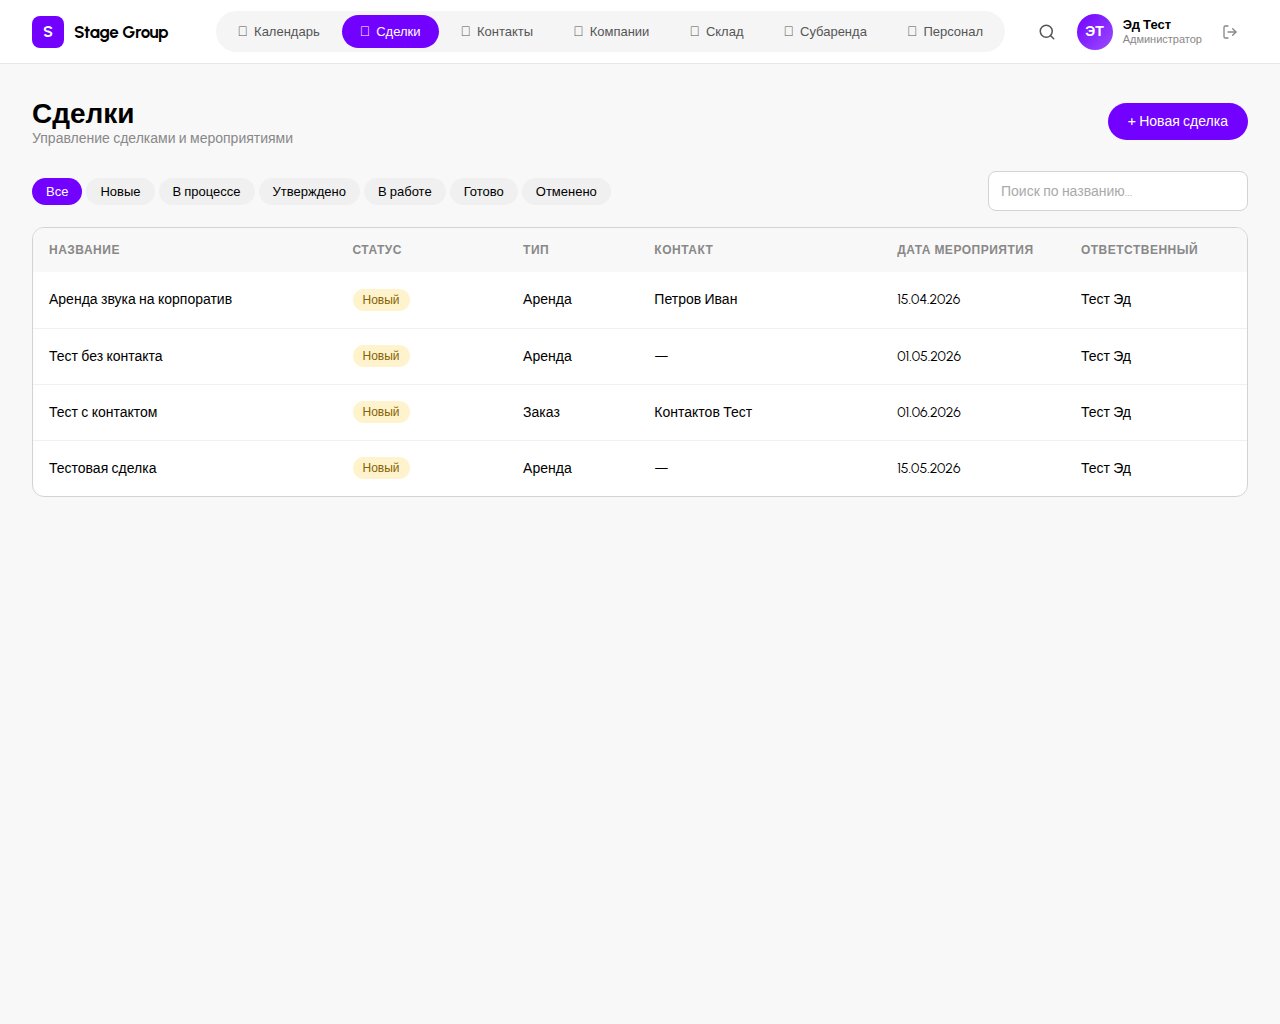Switch filter to В работе
1280x1024 pixels.
(x=404, y=191)
